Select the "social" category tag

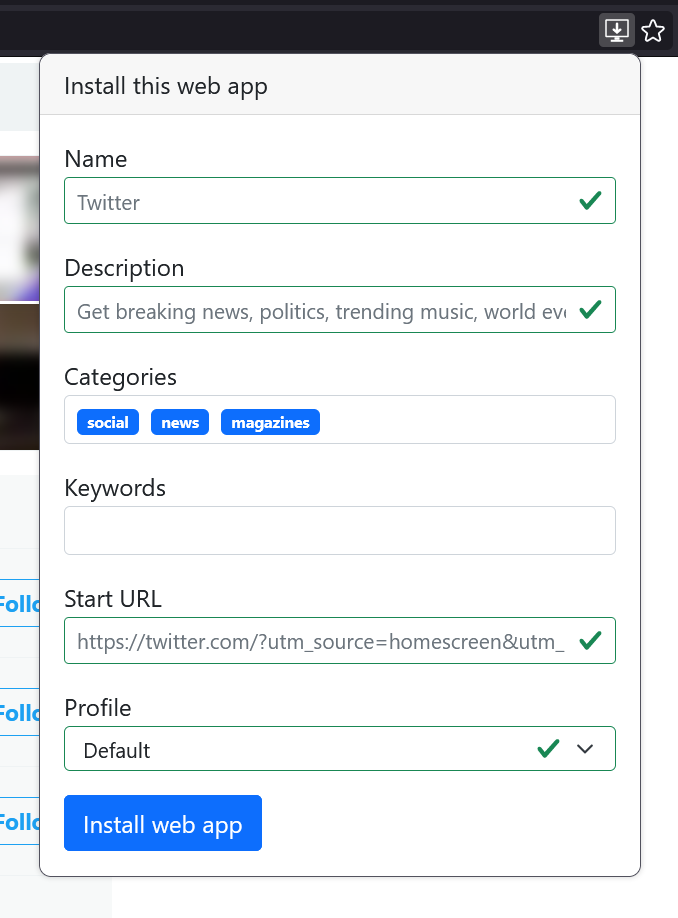(x=107, y=422)
